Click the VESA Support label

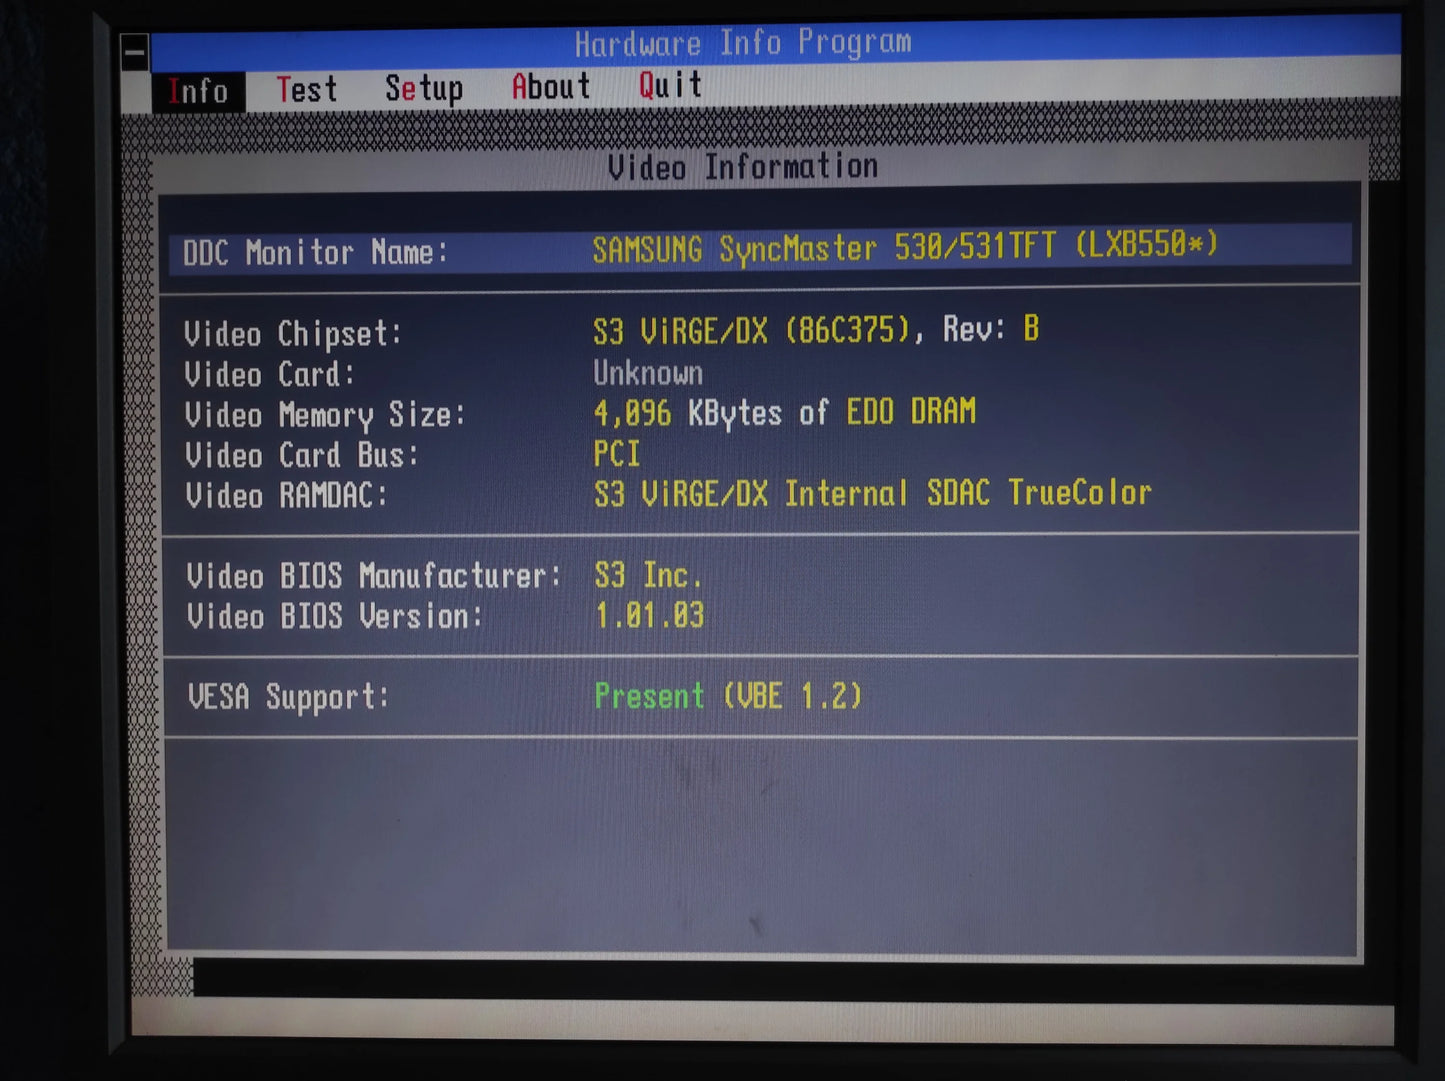[288, 697]
